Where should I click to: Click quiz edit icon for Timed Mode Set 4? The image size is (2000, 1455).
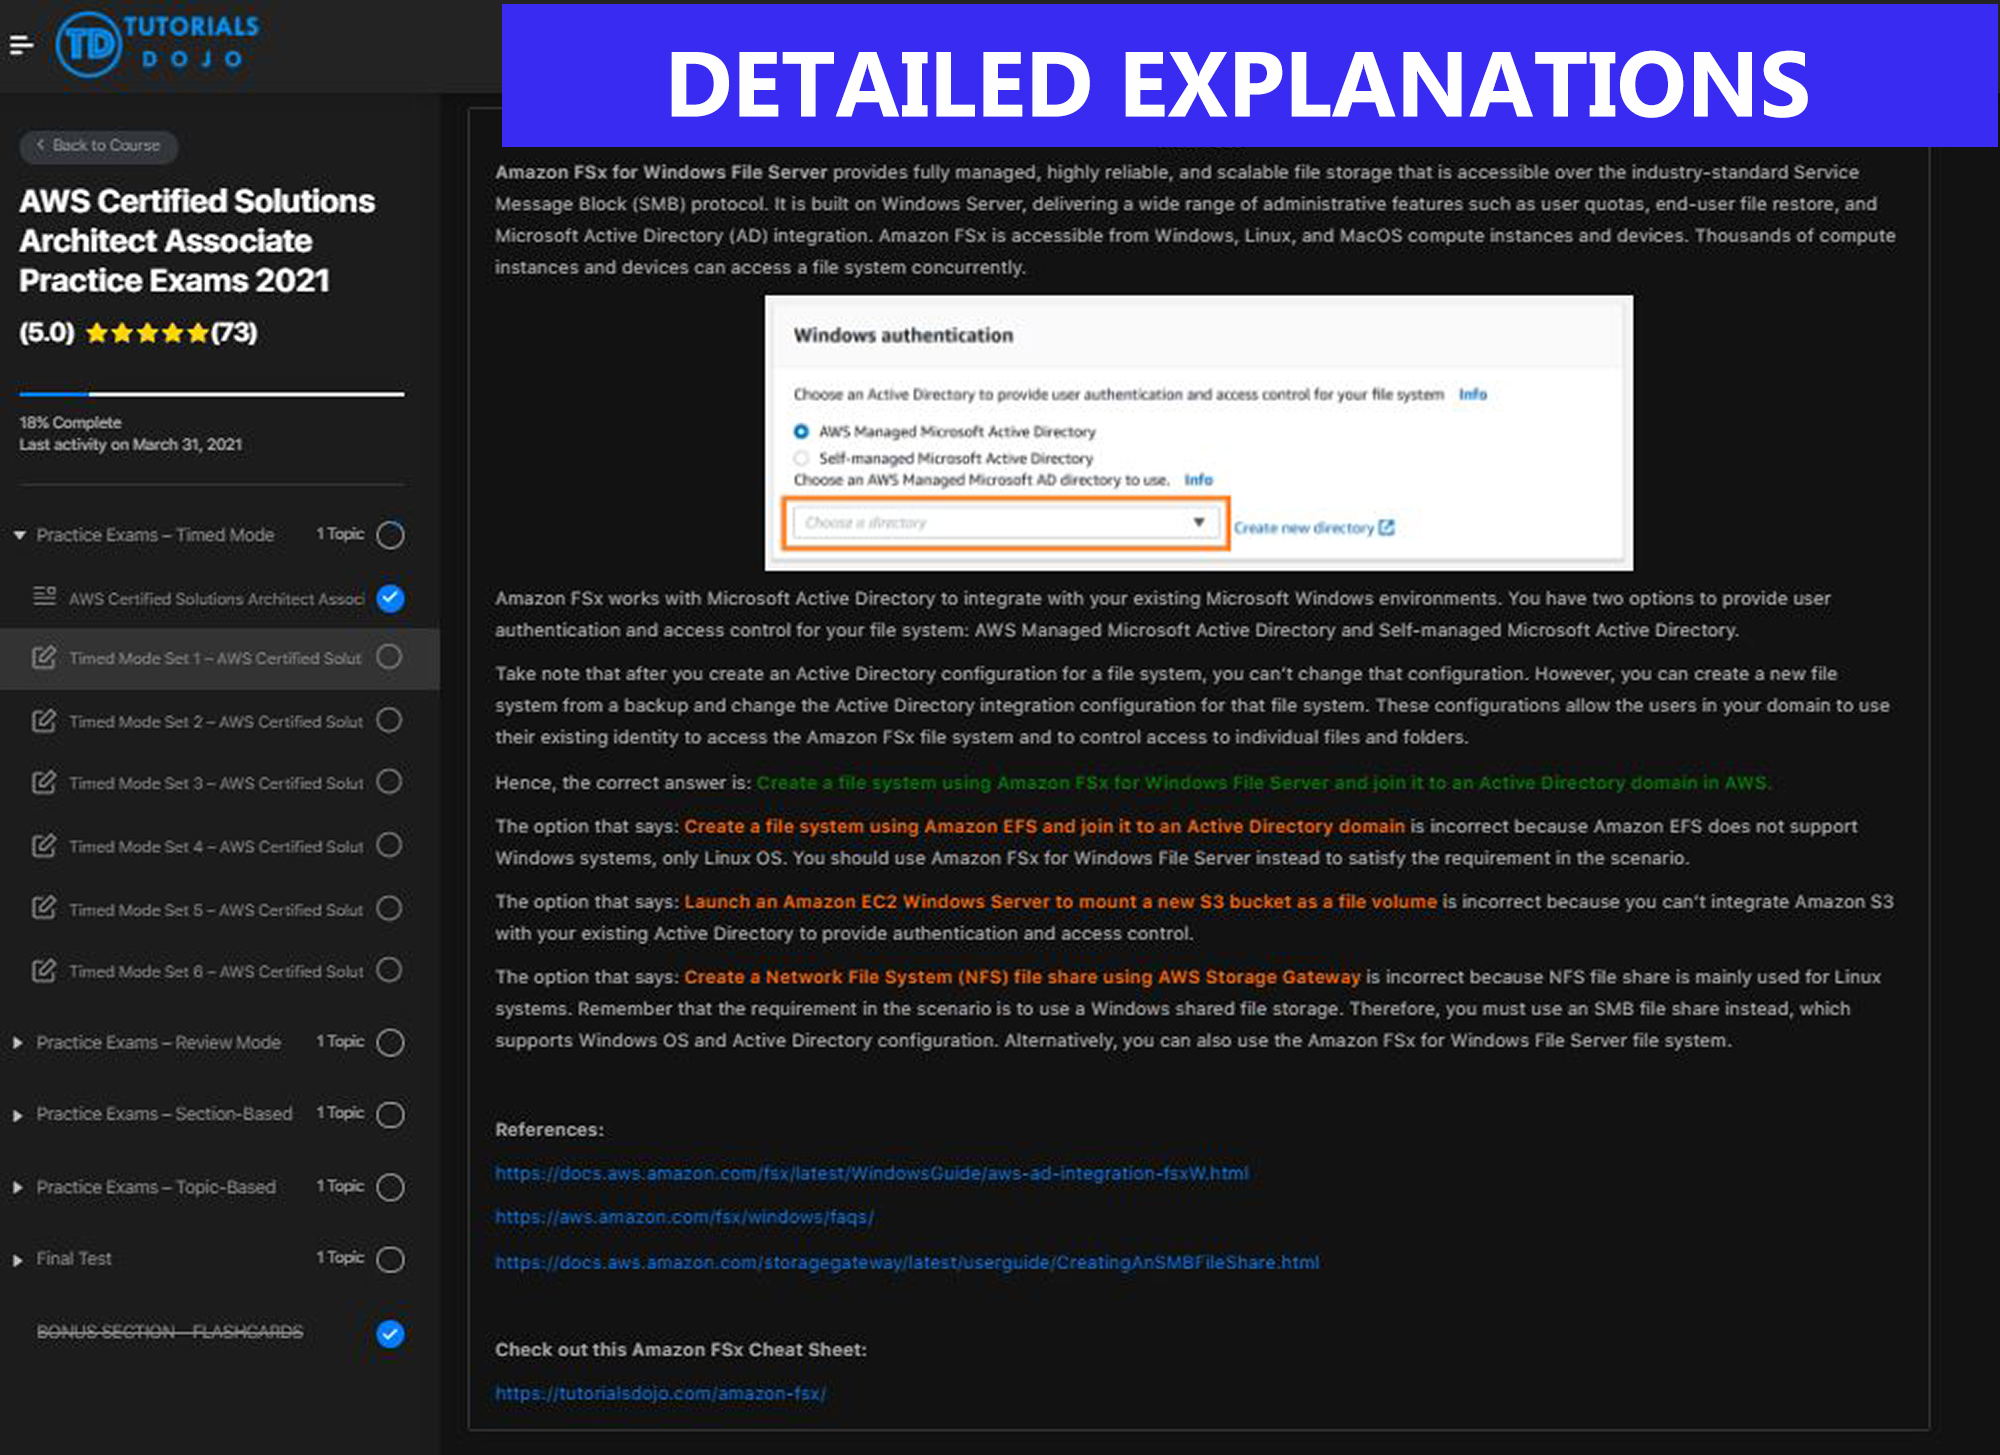click(x=44, y=845)
